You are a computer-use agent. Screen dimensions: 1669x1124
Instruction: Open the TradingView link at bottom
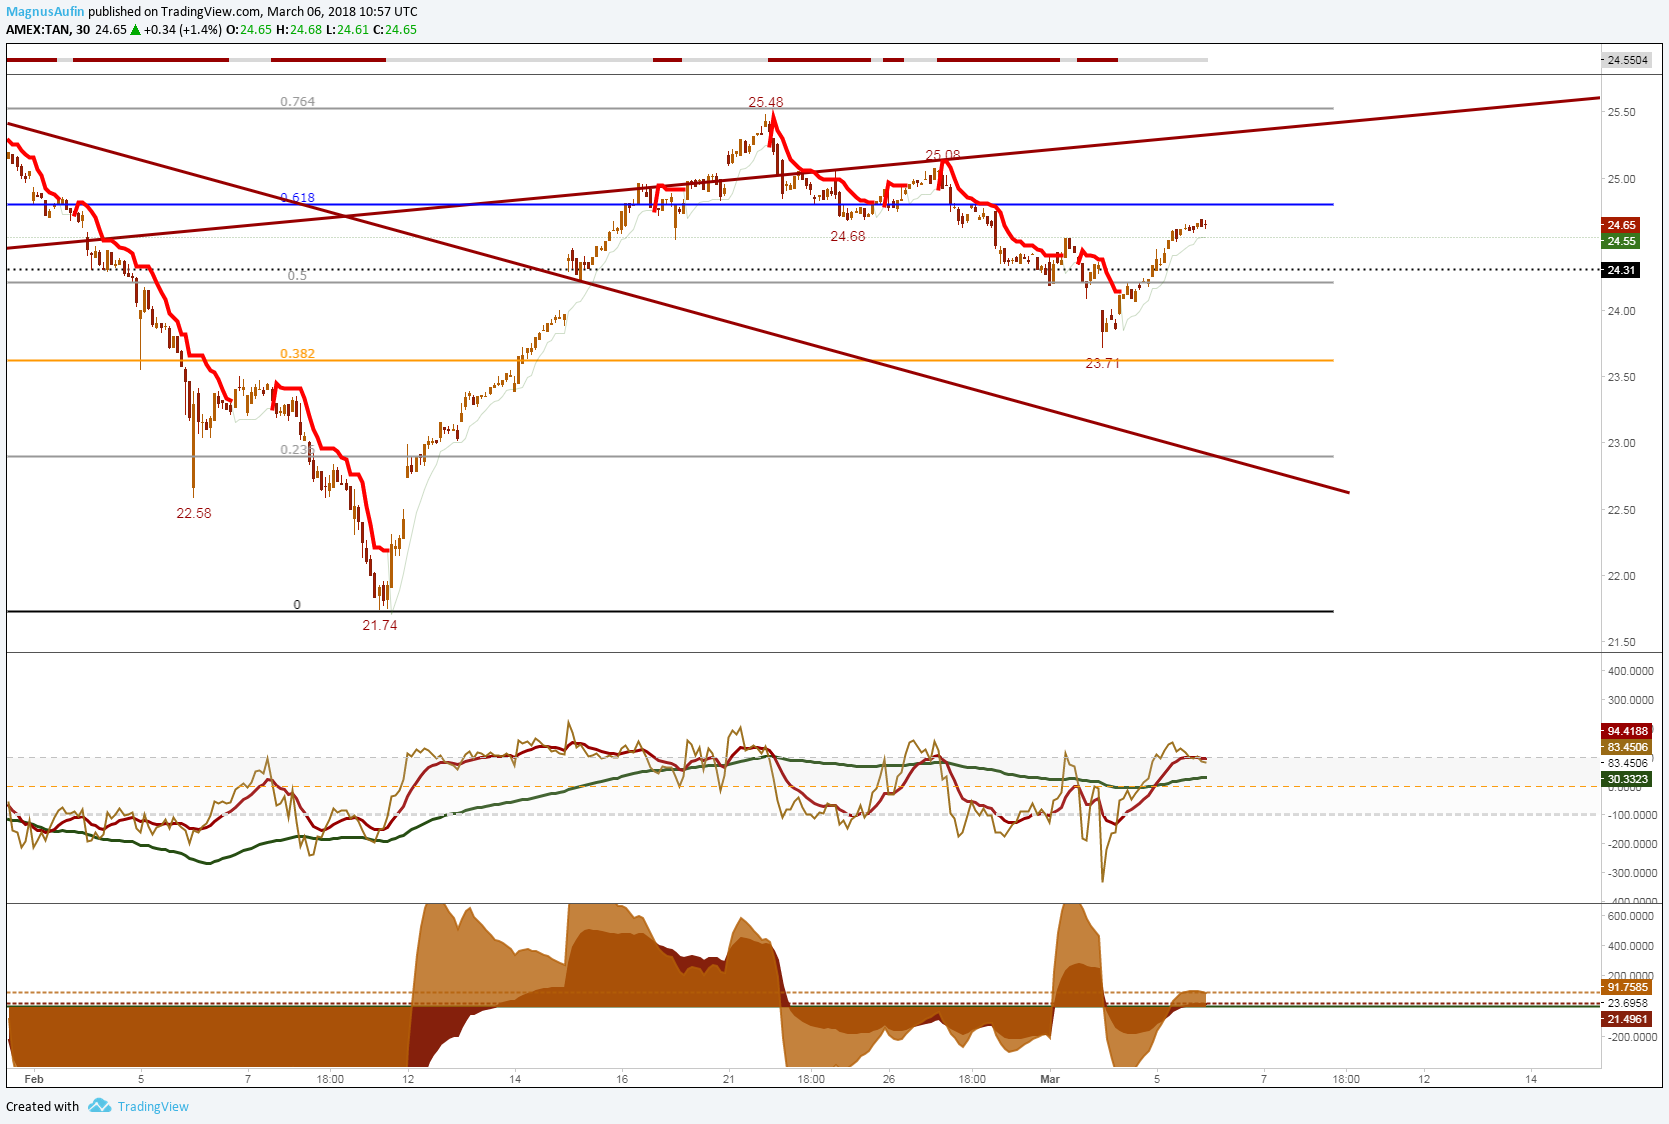click(x=153, y=1106)
